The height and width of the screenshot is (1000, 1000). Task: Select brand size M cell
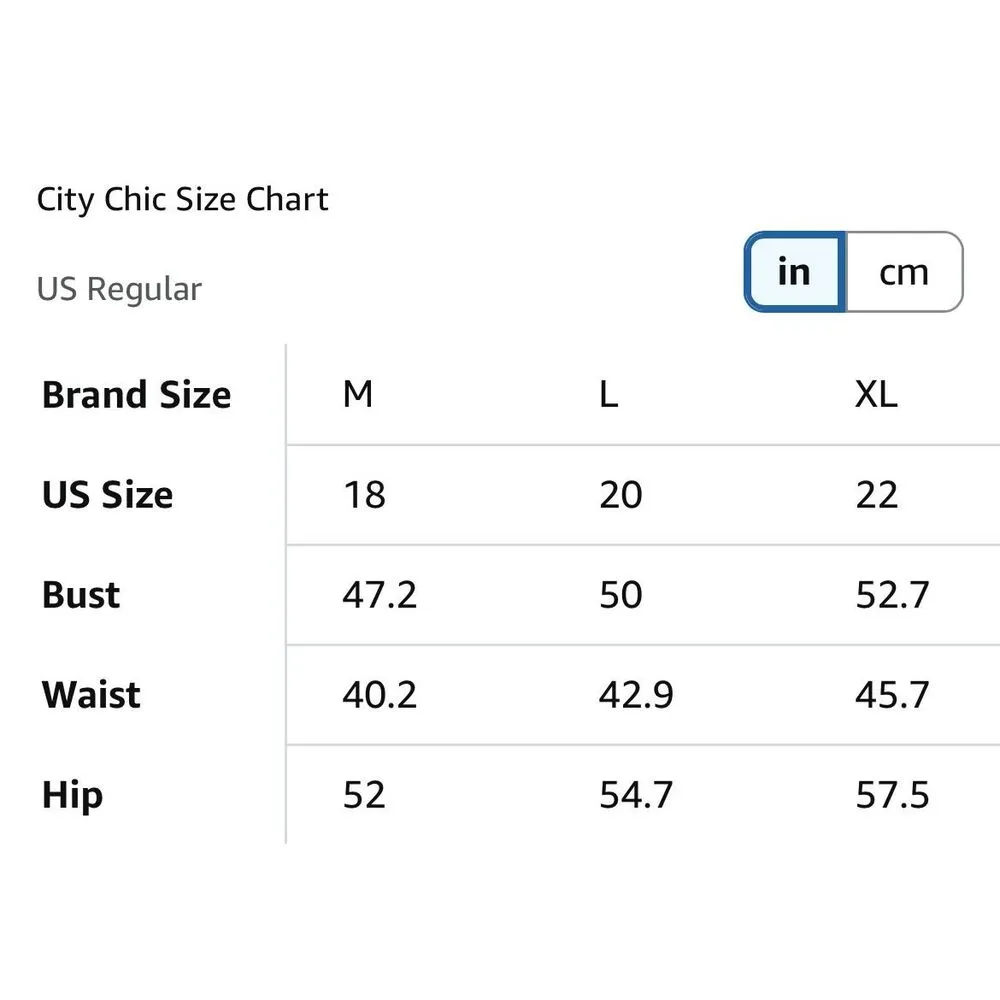(358, 395)
